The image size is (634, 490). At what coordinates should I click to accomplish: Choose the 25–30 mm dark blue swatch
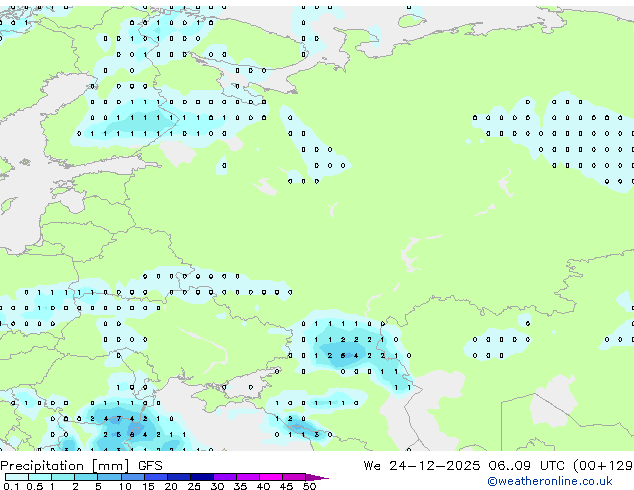click(x=201, y=477)
